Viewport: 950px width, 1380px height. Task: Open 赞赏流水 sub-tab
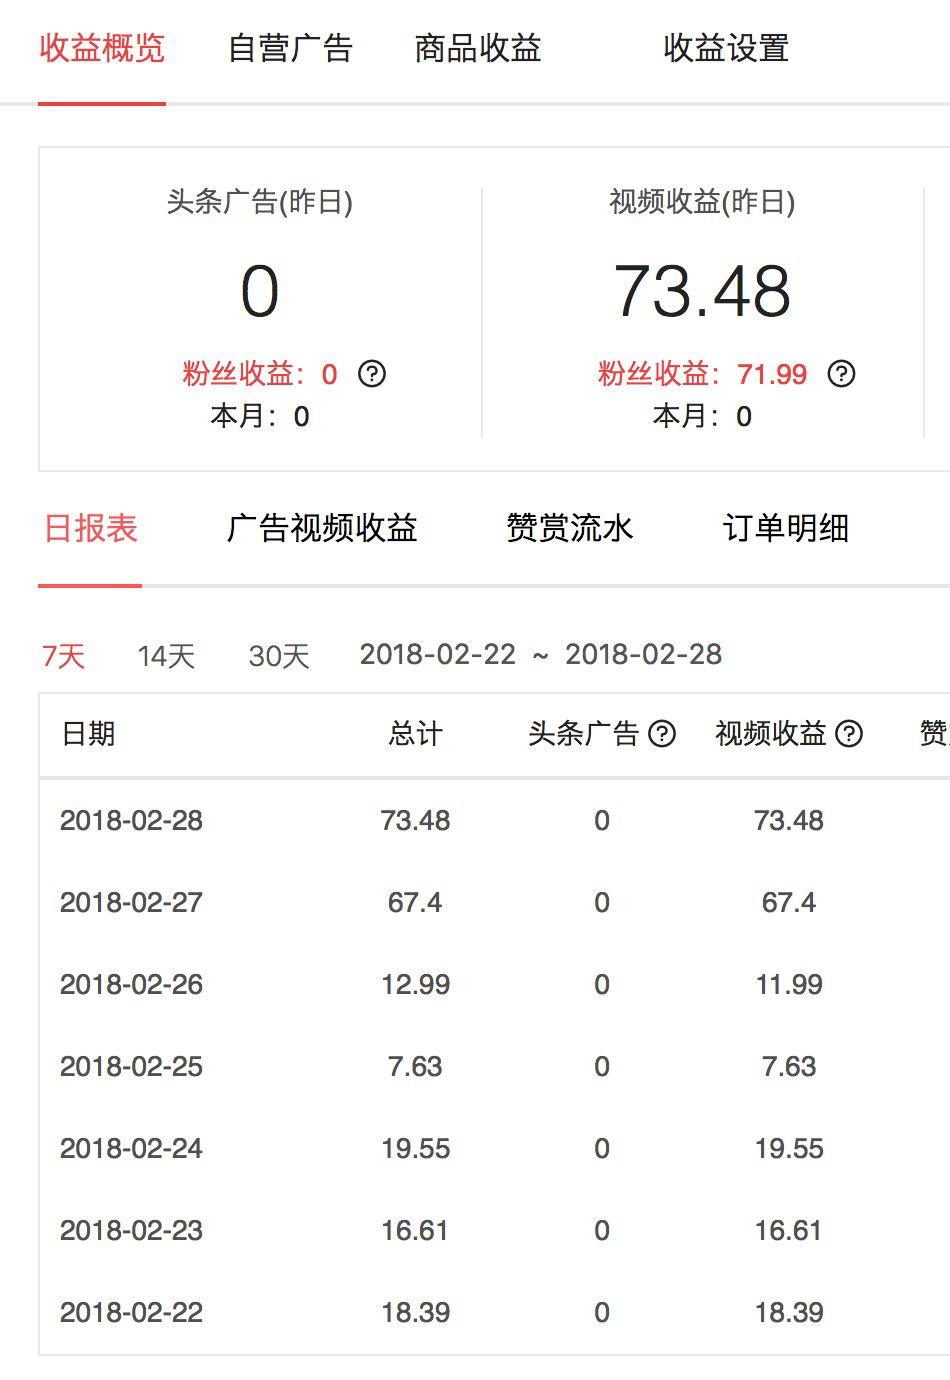[570, 528]
